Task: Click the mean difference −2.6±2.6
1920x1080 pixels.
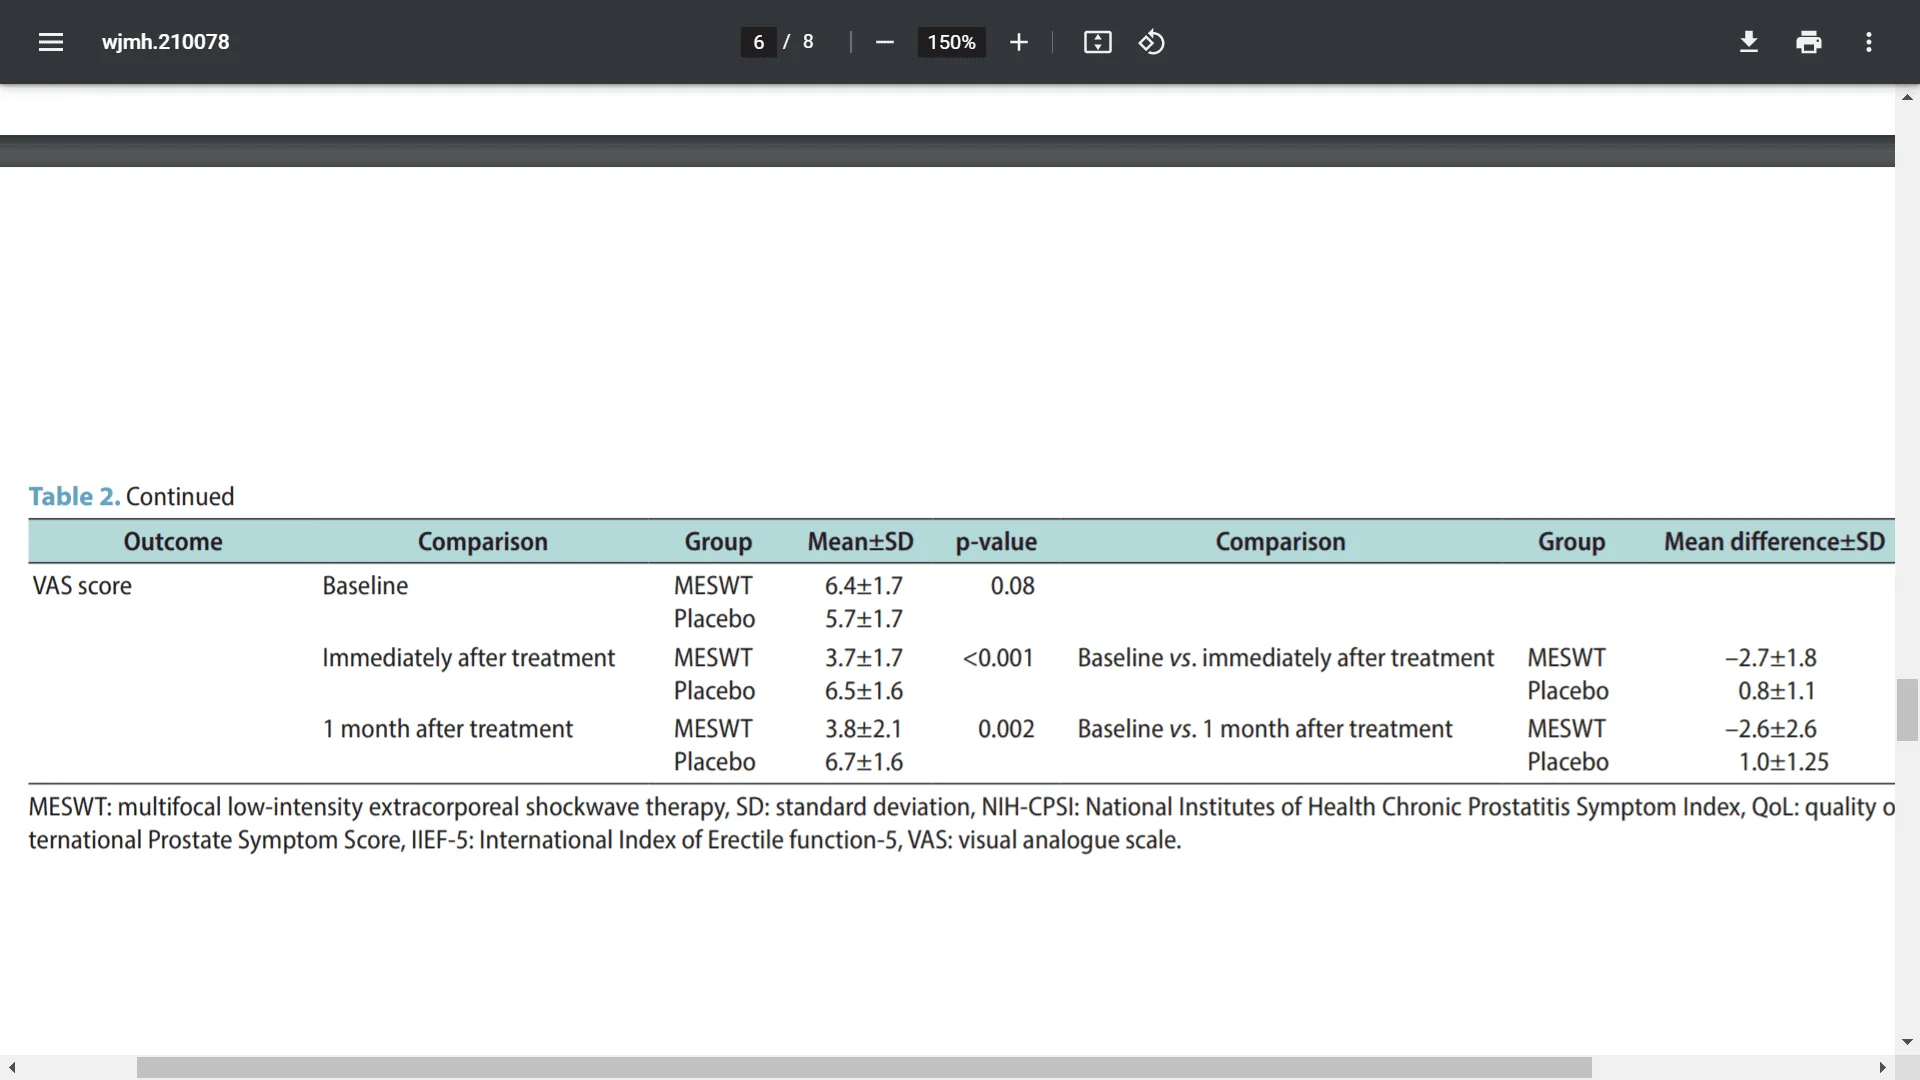Action: pos(1771,728)
